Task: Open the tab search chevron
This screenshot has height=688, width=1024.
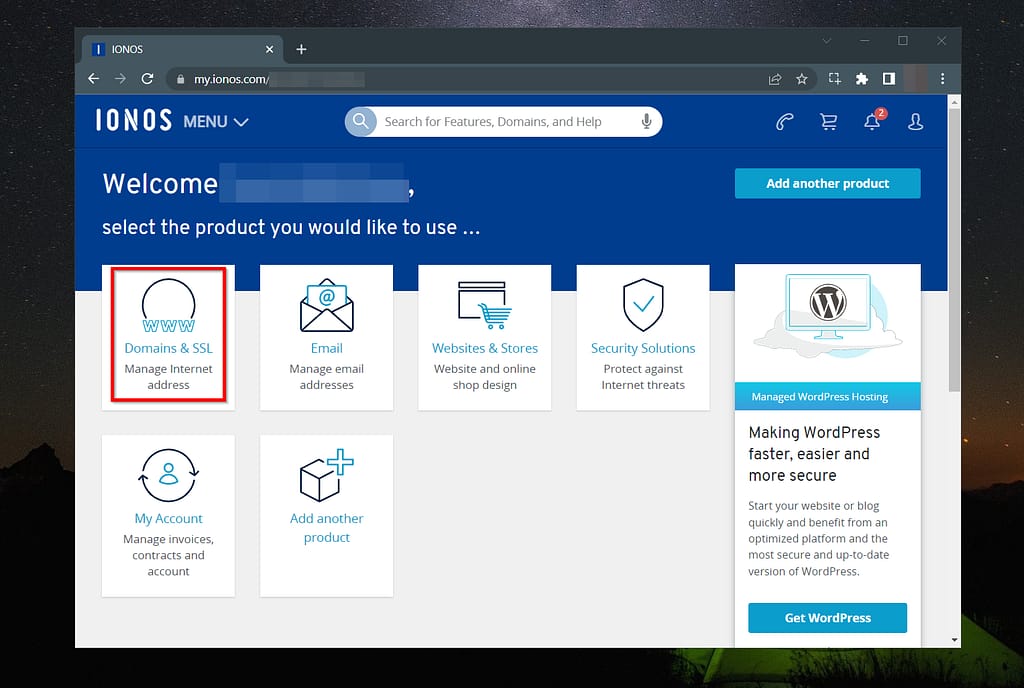Action: click(x=827, y=41)
